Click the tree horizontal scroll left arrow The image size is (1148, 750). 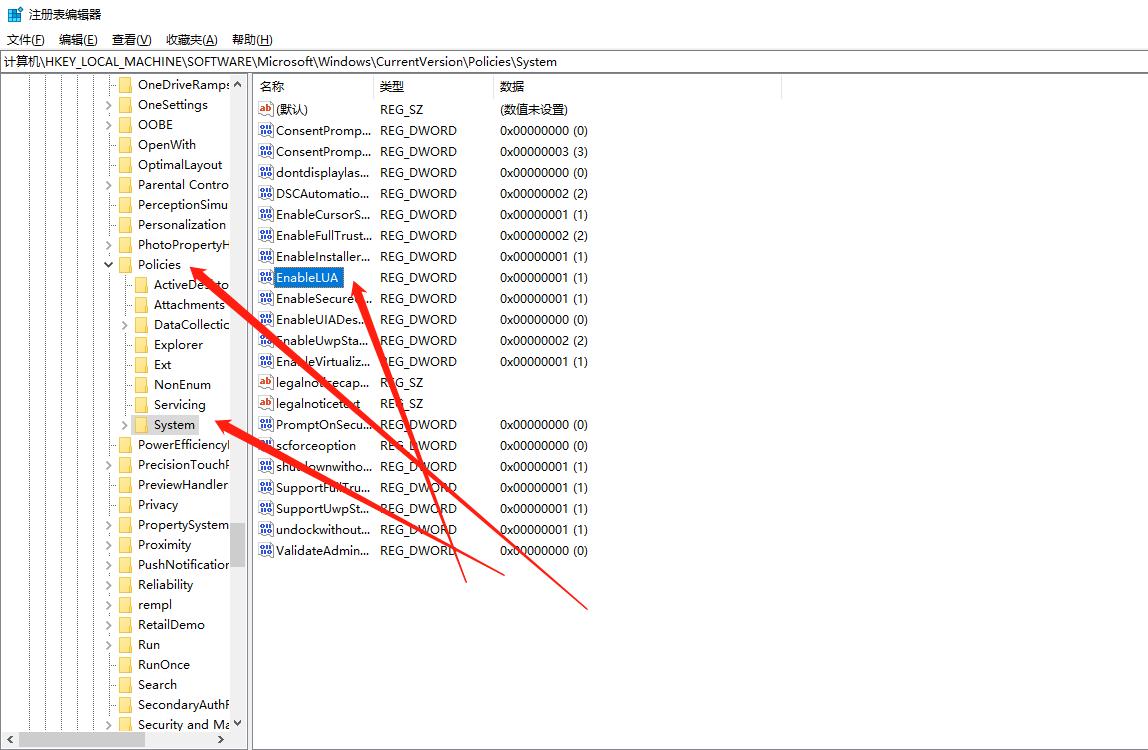[x=10, y=740]
